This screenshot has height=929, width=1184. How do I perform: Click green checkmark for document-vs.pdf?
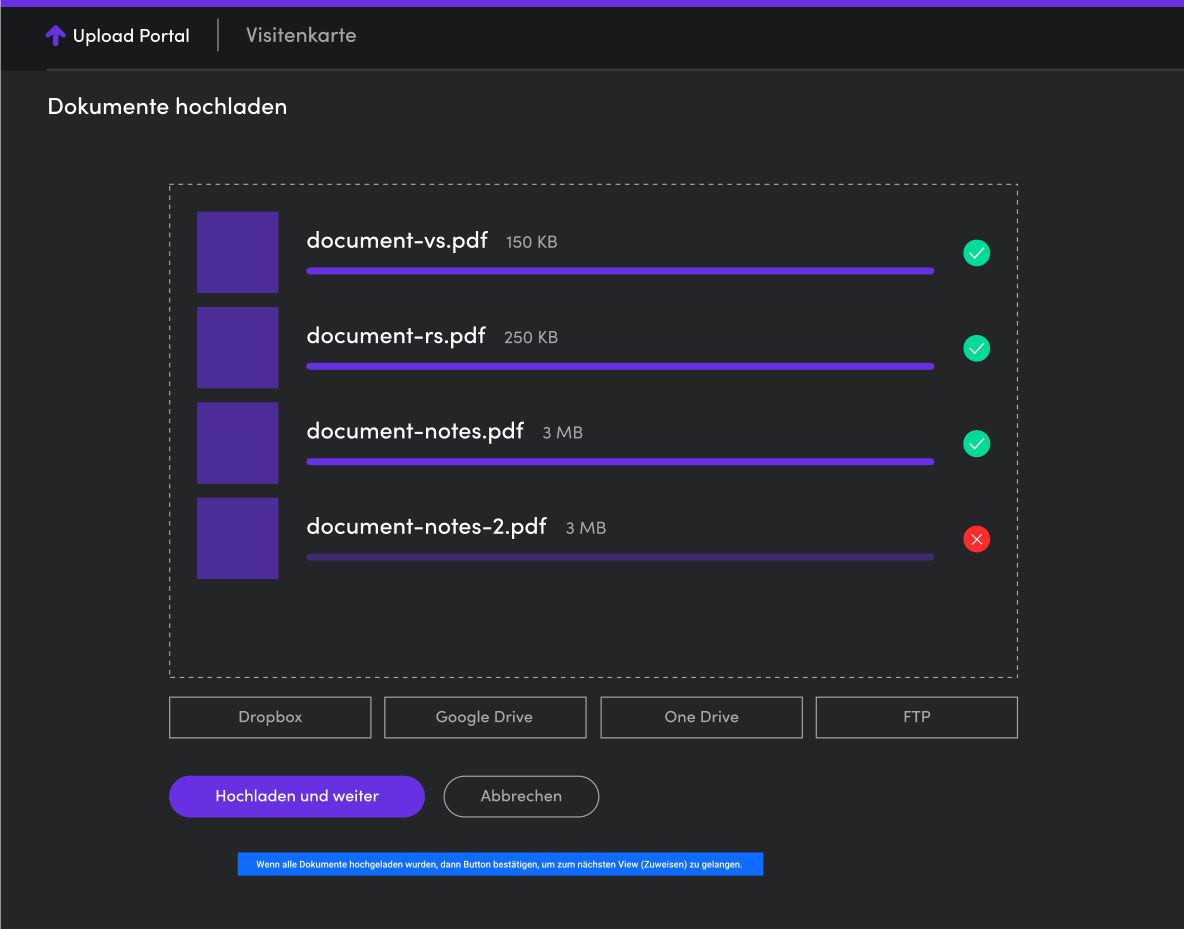[x=976, y=253]
